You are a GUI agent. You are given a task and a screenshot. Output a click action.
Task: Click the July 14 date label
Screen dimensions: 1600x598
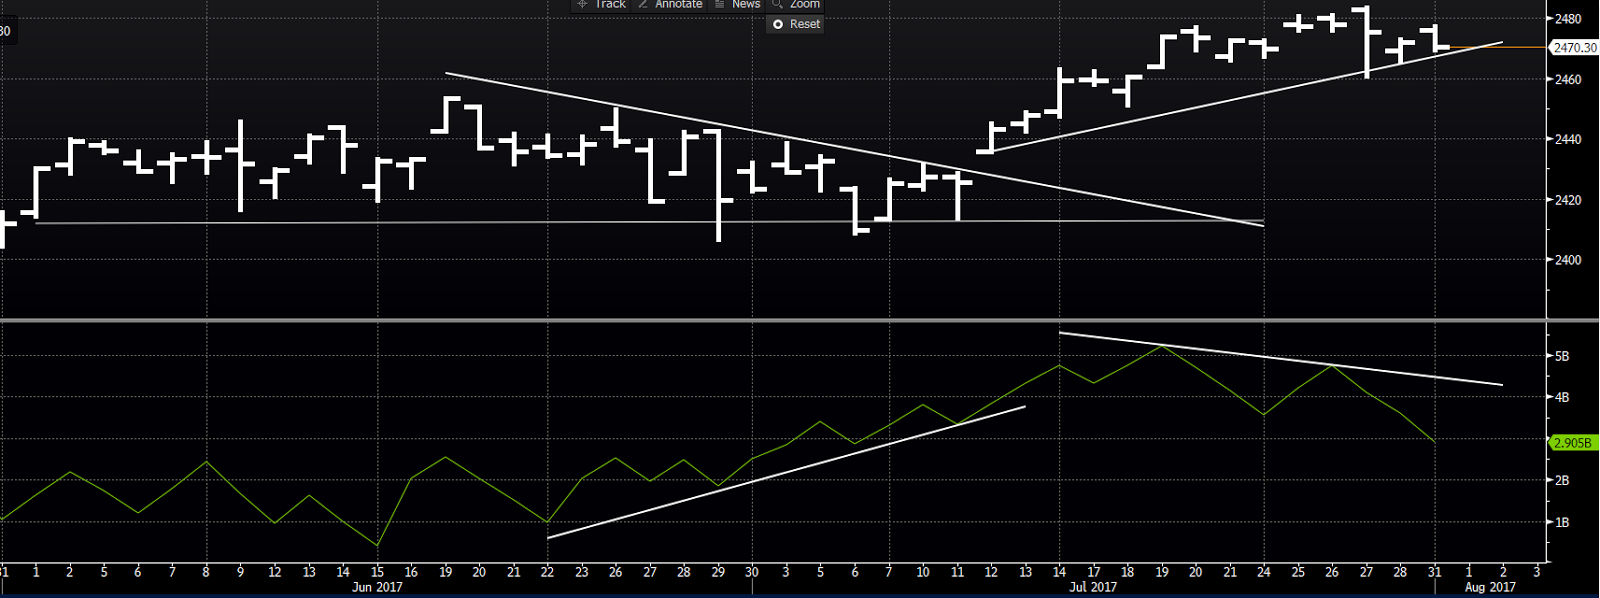(x=1059, y=572)
